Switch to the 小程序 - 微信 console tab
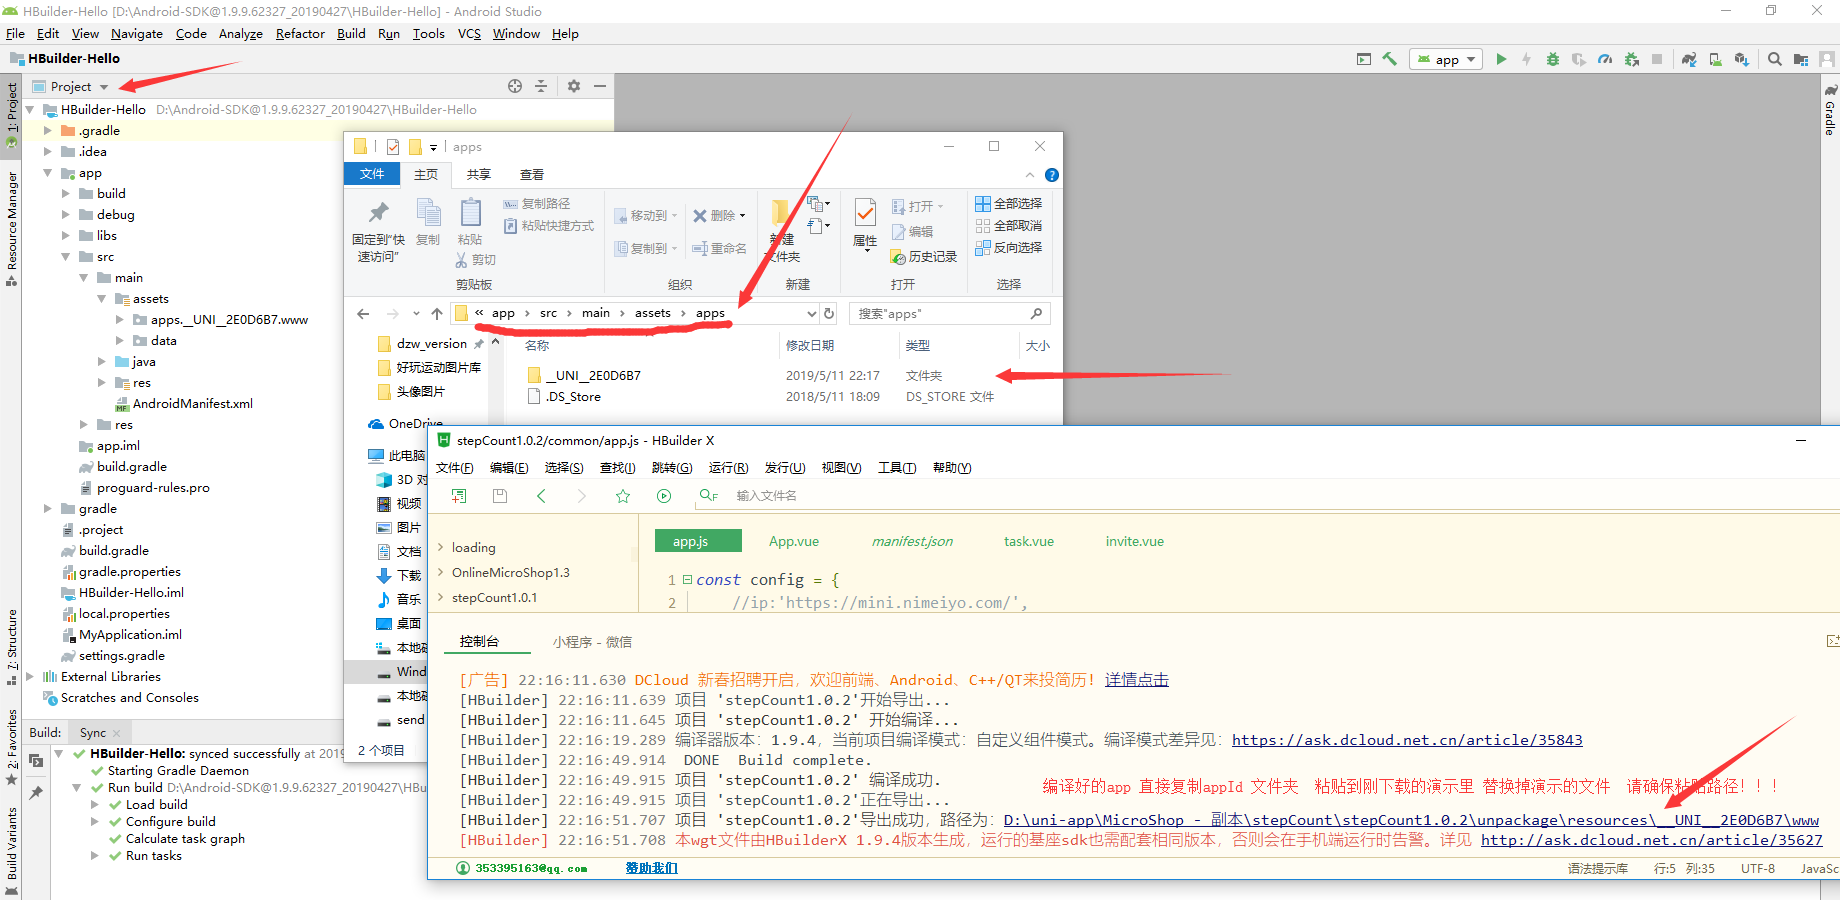 point(592,642)
